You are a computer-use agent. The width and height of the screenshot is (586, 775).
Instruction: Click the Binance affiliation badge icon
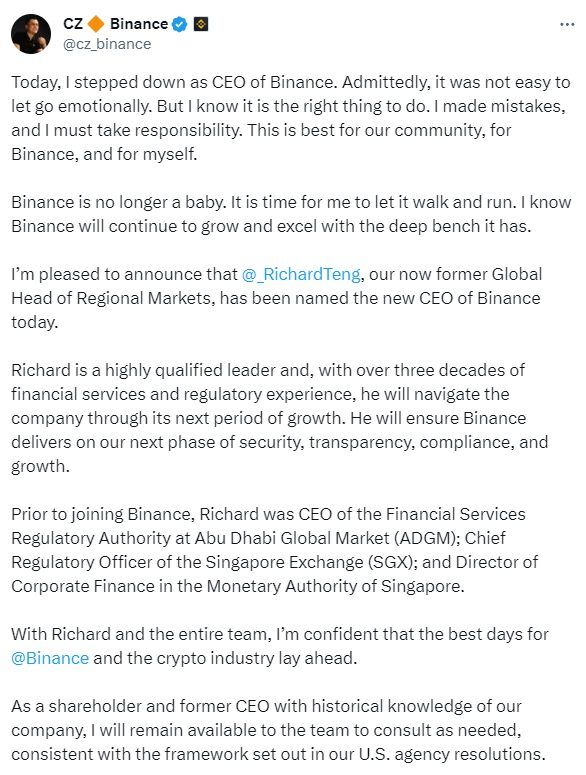[201, 24]
